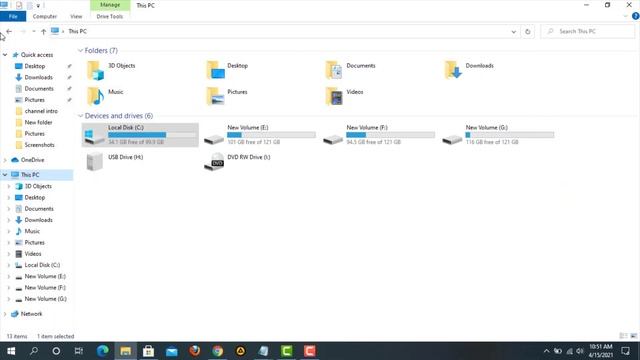Click This PC in address bar
640x360 pixels.
tap(77, 31)
